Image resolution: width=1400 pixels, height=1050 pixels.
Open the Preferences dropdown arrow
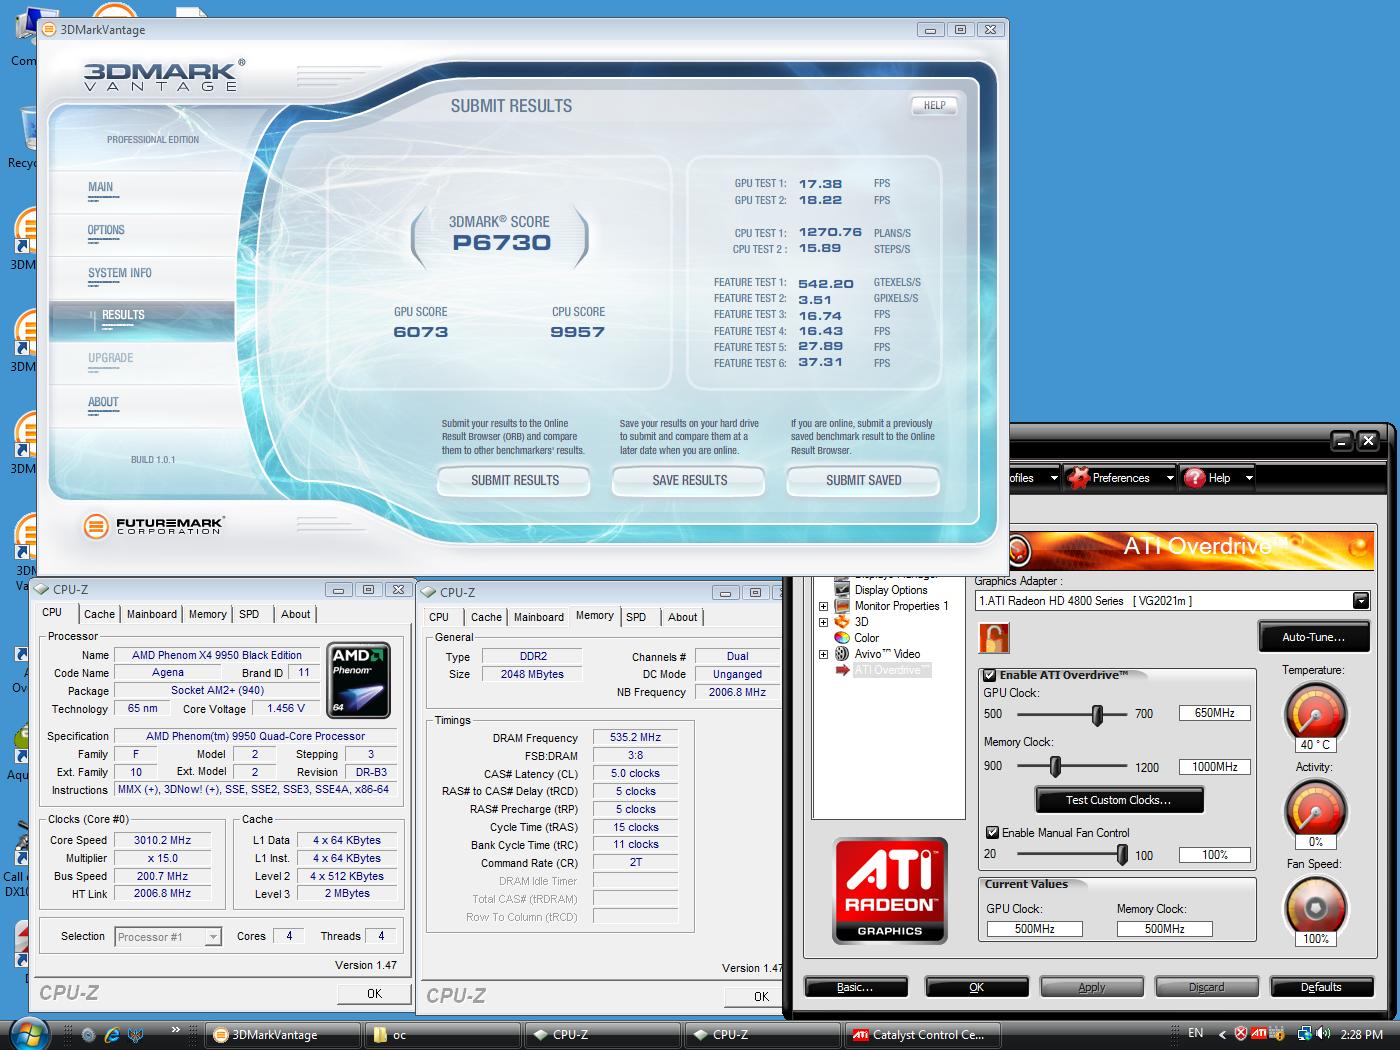pyautogui.click(x=1169, y=478)
